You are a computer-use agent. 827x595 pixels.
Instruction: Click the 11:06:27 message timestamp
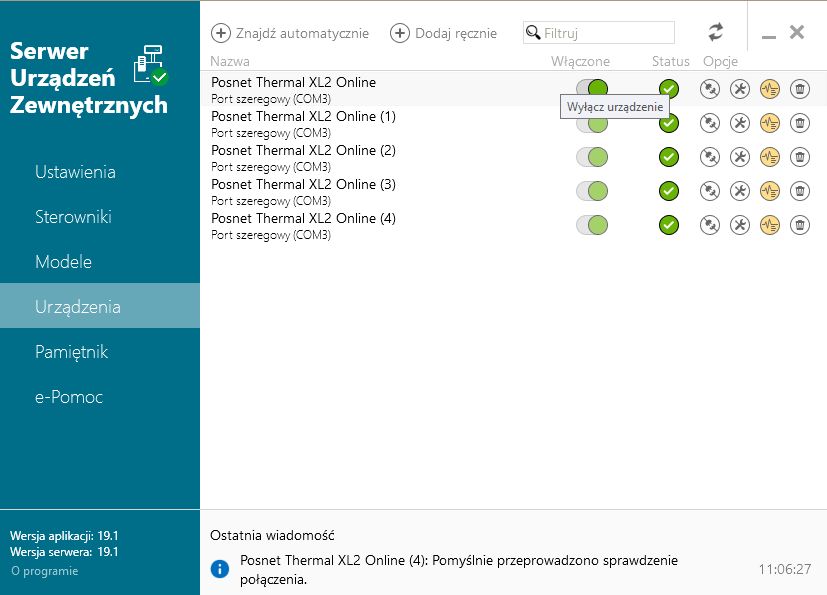785,569
